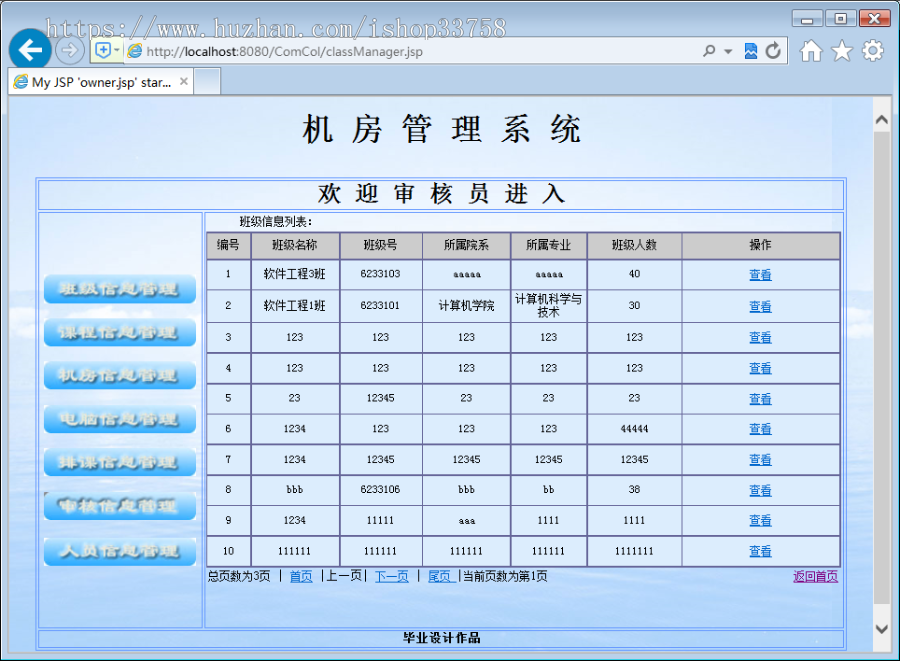Click 查看 on the 软件工程3班 row

click(760, 274)
